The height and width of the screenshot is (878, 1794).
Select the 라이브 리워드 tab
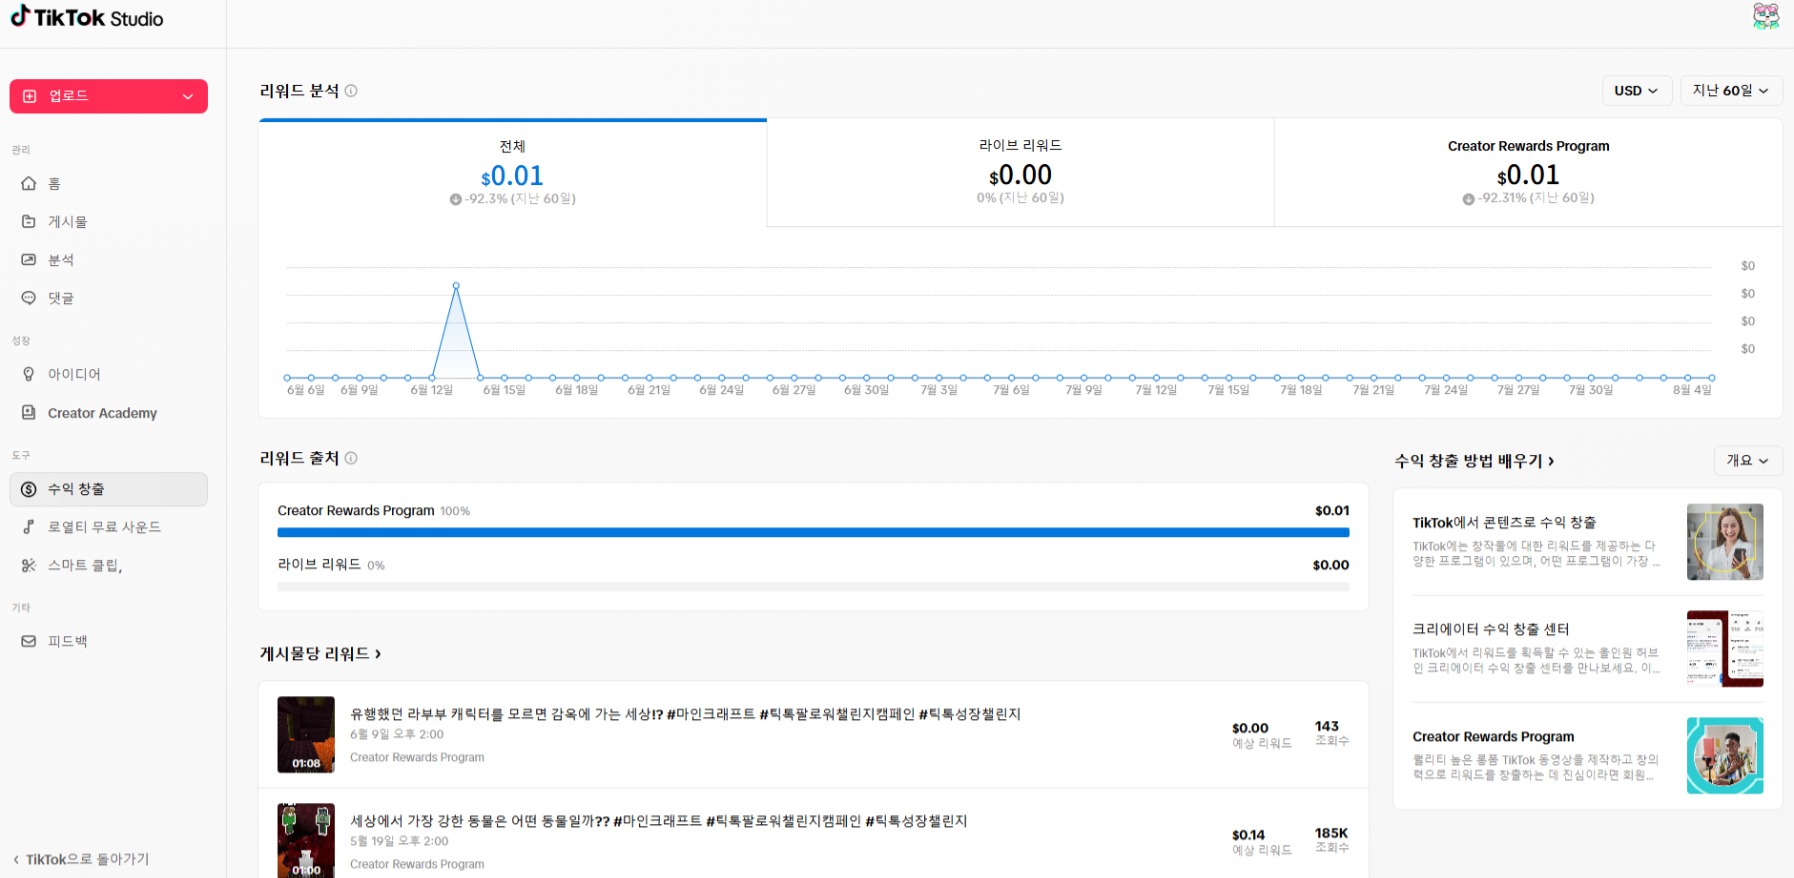(x=1021, y=172)
